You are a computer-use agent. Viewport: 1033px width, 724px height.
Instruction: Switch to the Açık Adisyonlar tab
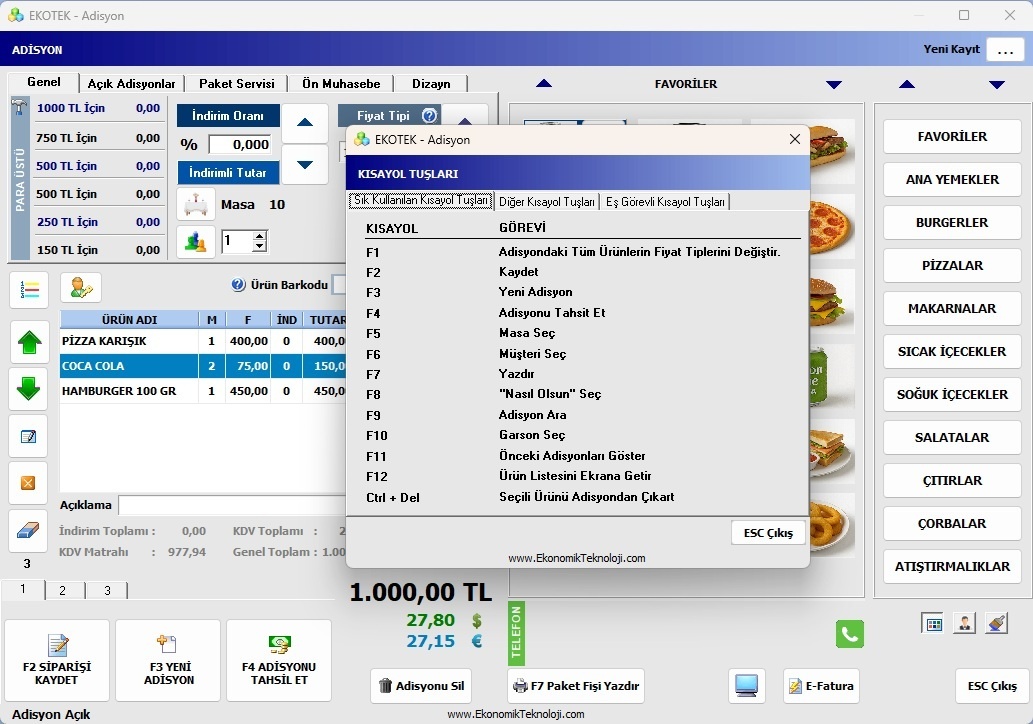coord(131,84)
